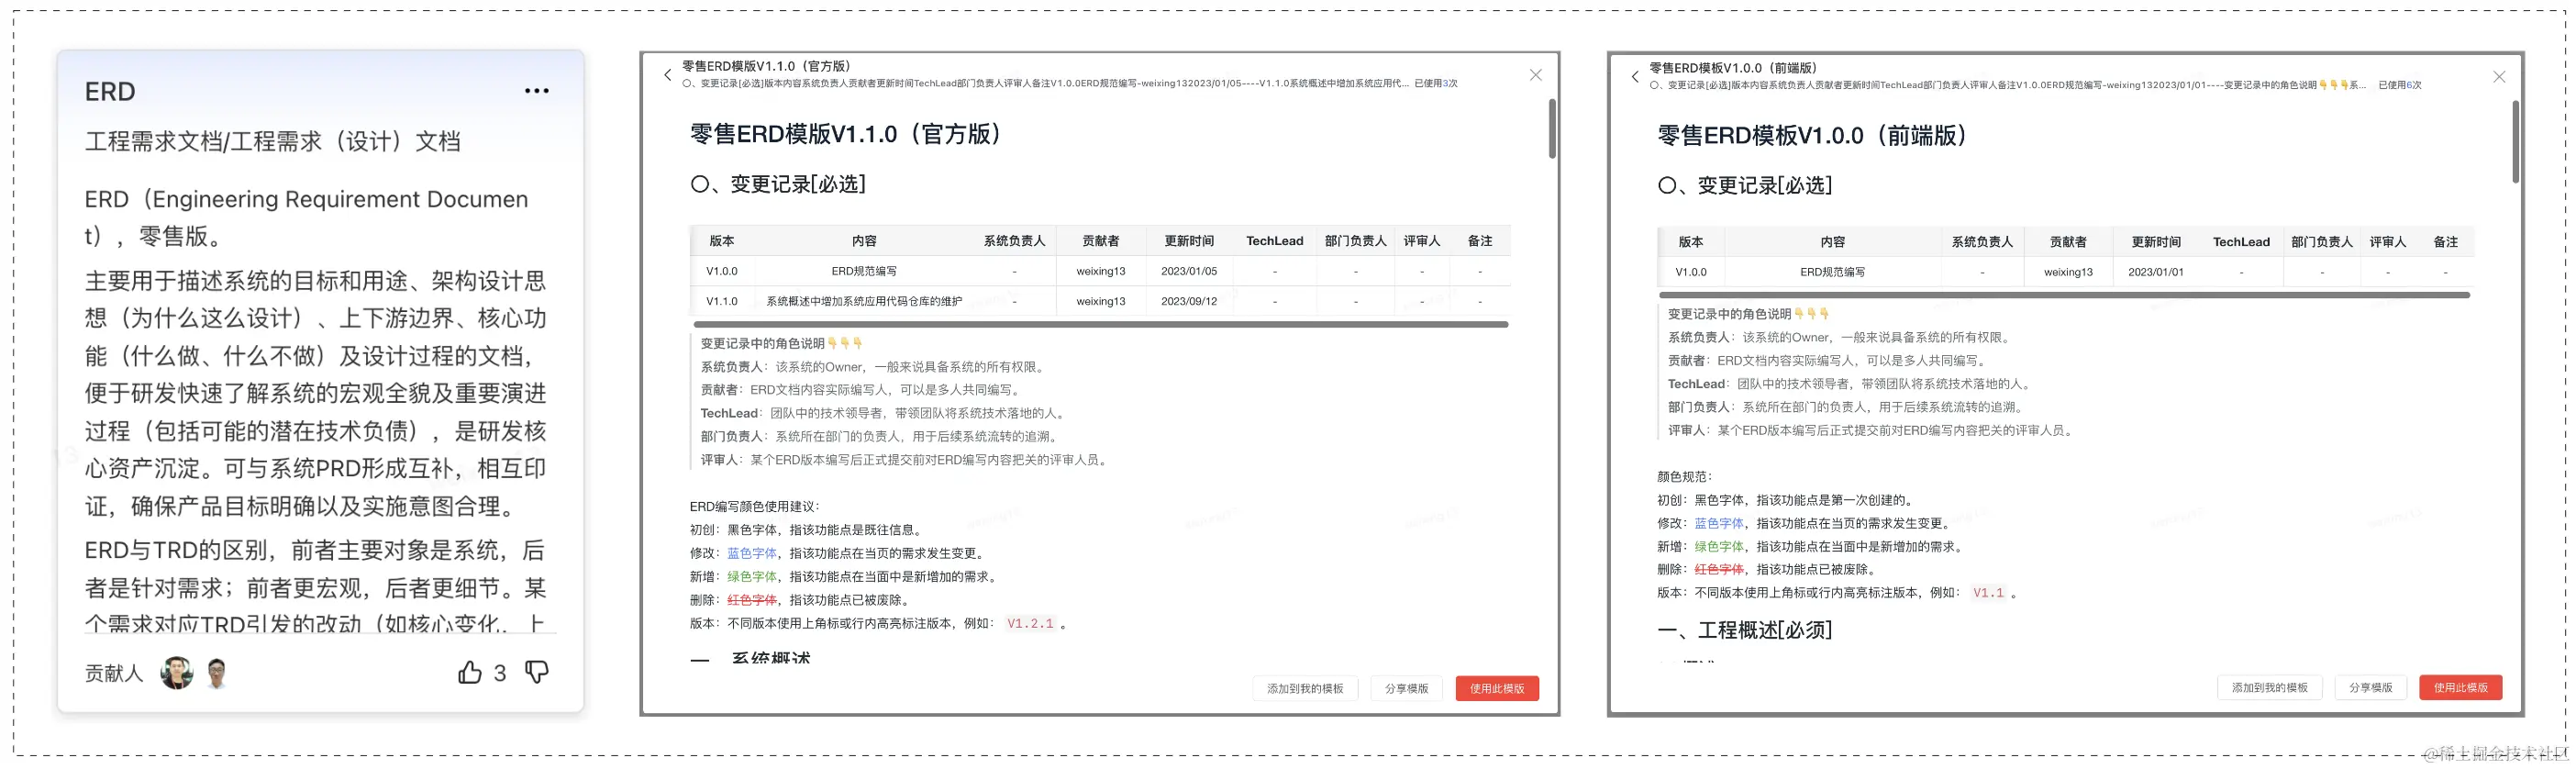
Task: Go back from V1.0.0 frontend template preview
Action: coord(1635,77)
